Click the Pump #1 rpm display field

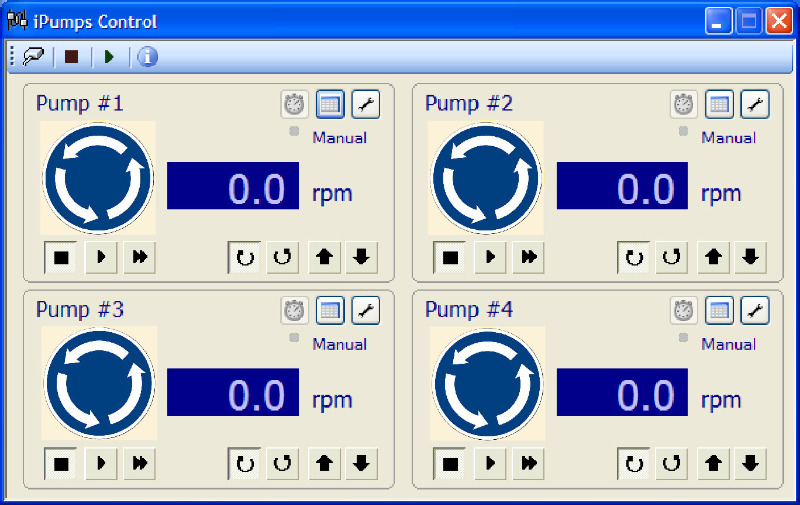pyautogui.click(x=232, y=186)
